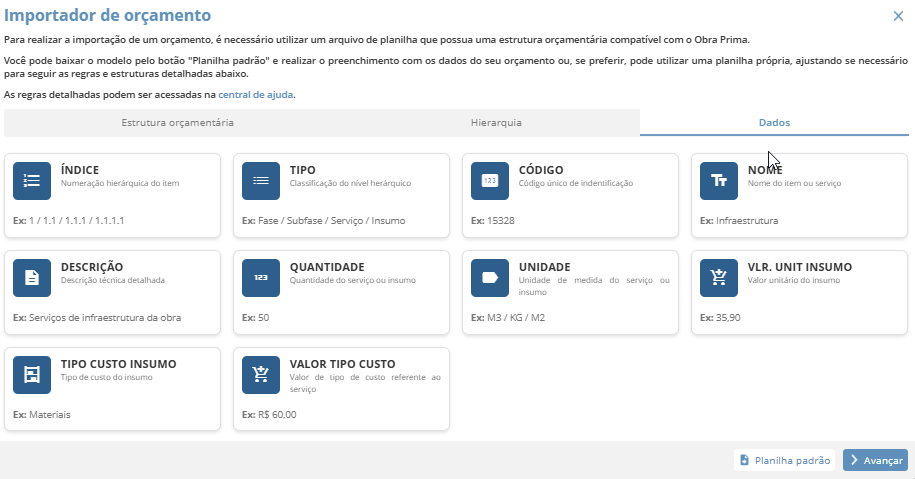The height and width of the screenshot is (479, 915).
Task: Select the Dados tab
Action: click(774, 123)
